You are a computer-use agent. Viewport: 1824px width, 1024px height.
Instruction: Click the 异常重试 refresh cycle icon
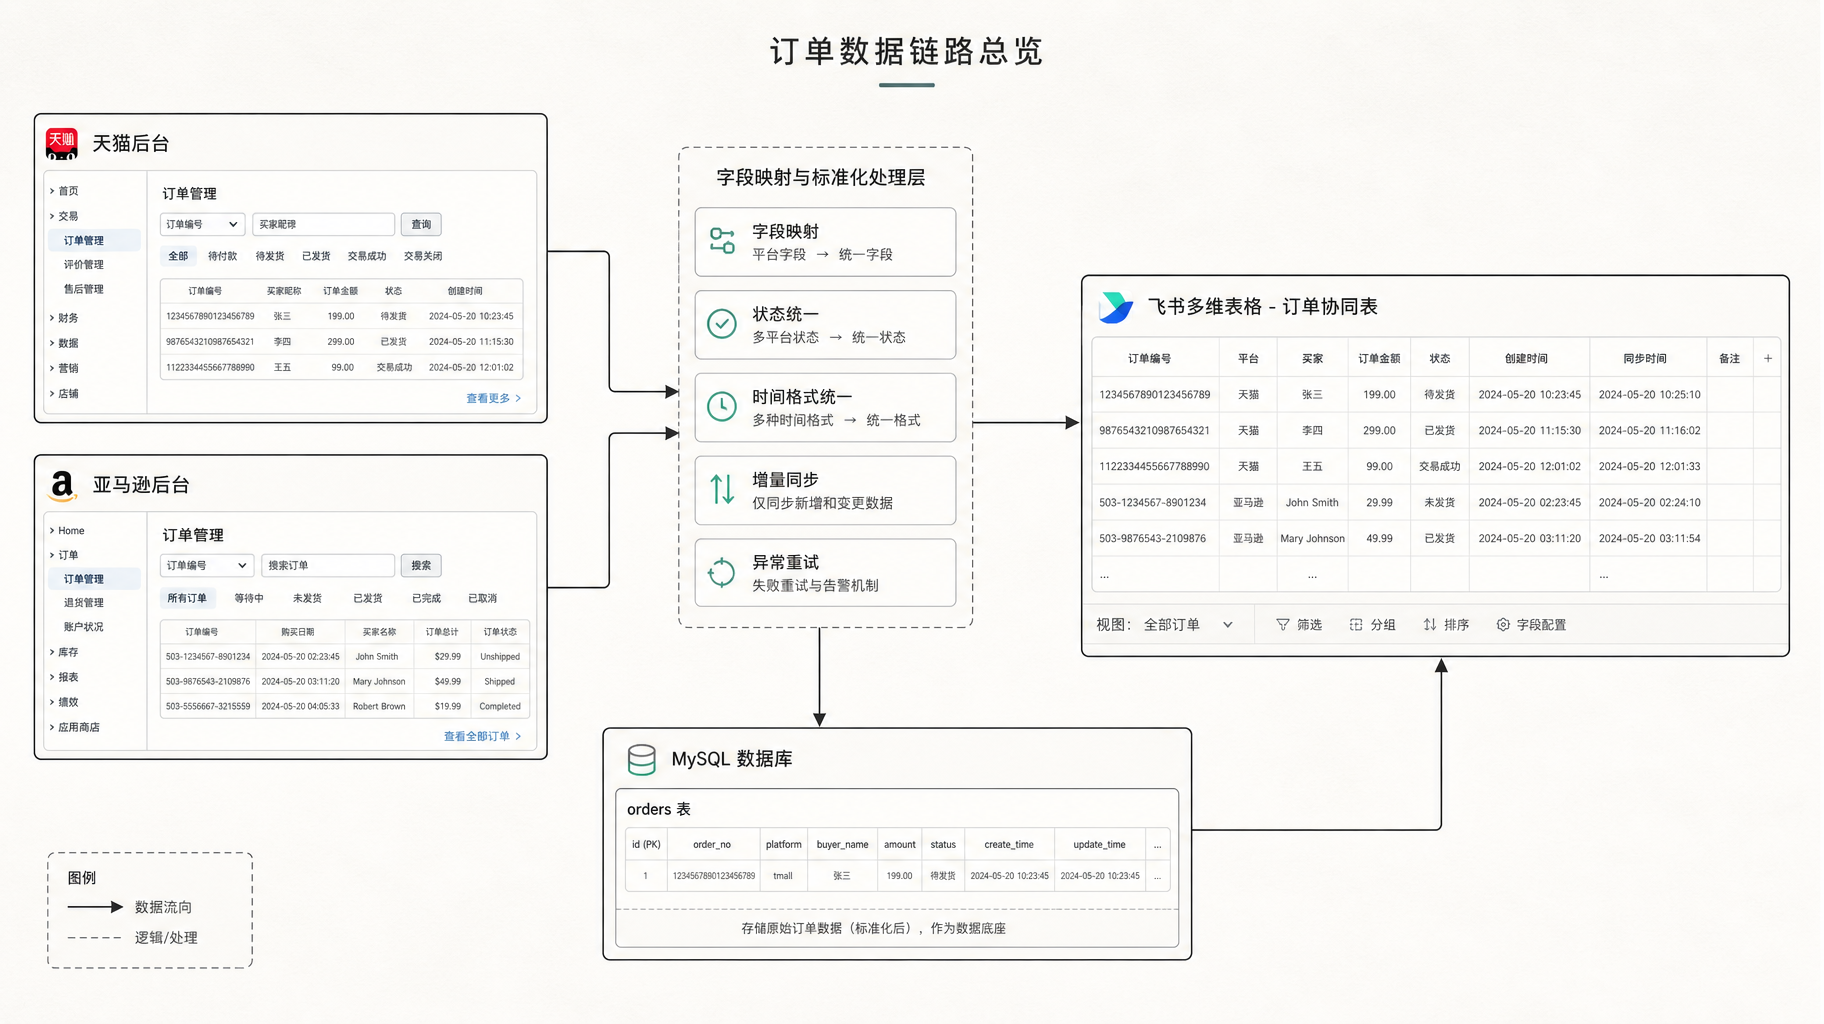click(x=722, y=573)
